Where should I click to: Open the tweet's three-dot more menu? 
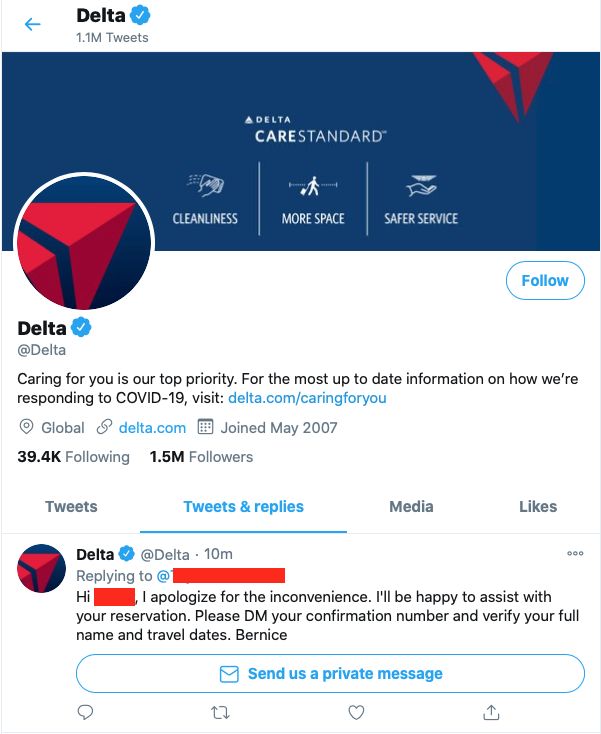click(575, 553)
